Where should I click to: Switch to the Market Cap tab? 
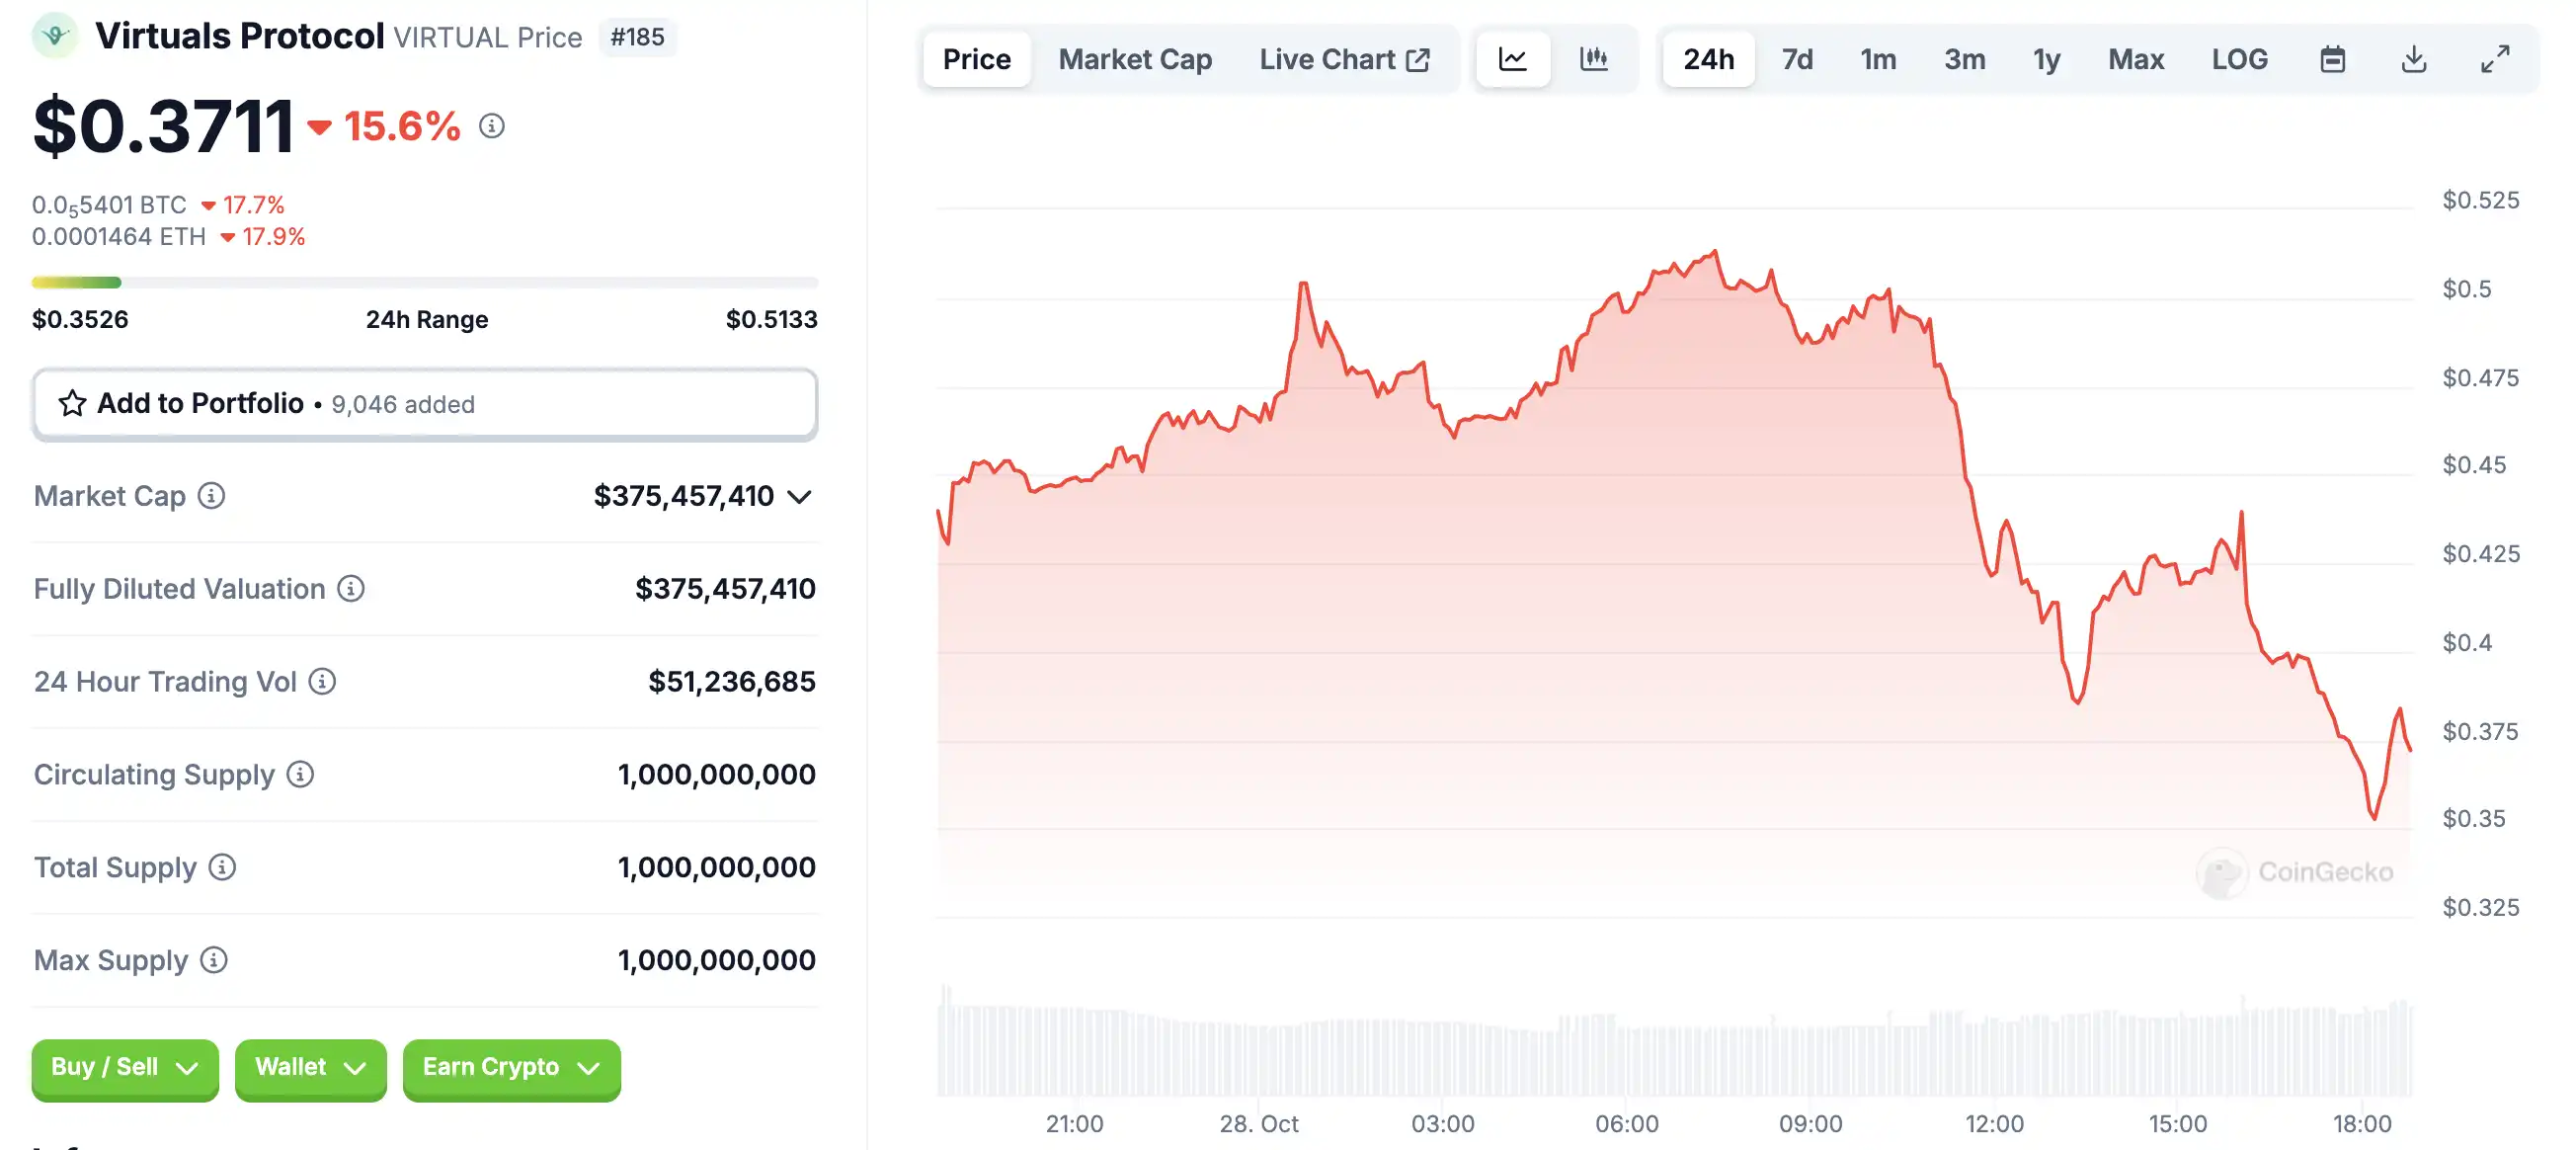point(1135,60)
